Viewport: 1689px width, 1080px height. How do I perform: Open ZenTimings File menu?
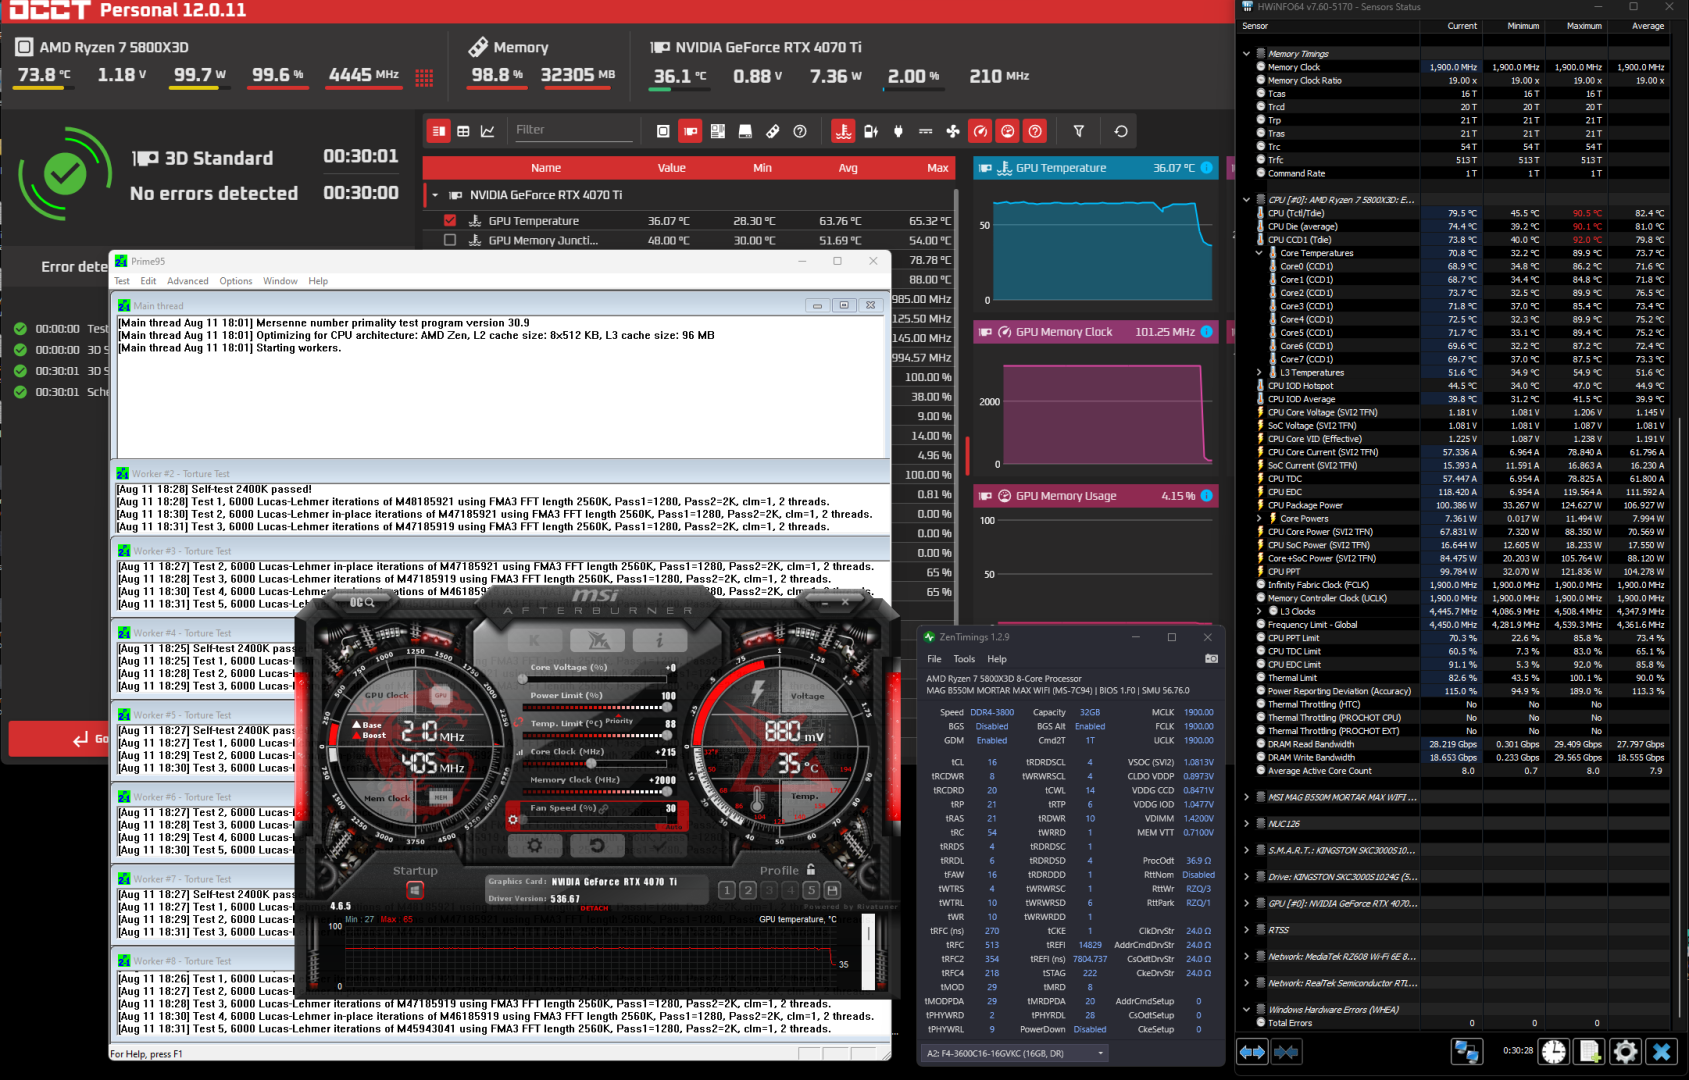pos(934,659)
